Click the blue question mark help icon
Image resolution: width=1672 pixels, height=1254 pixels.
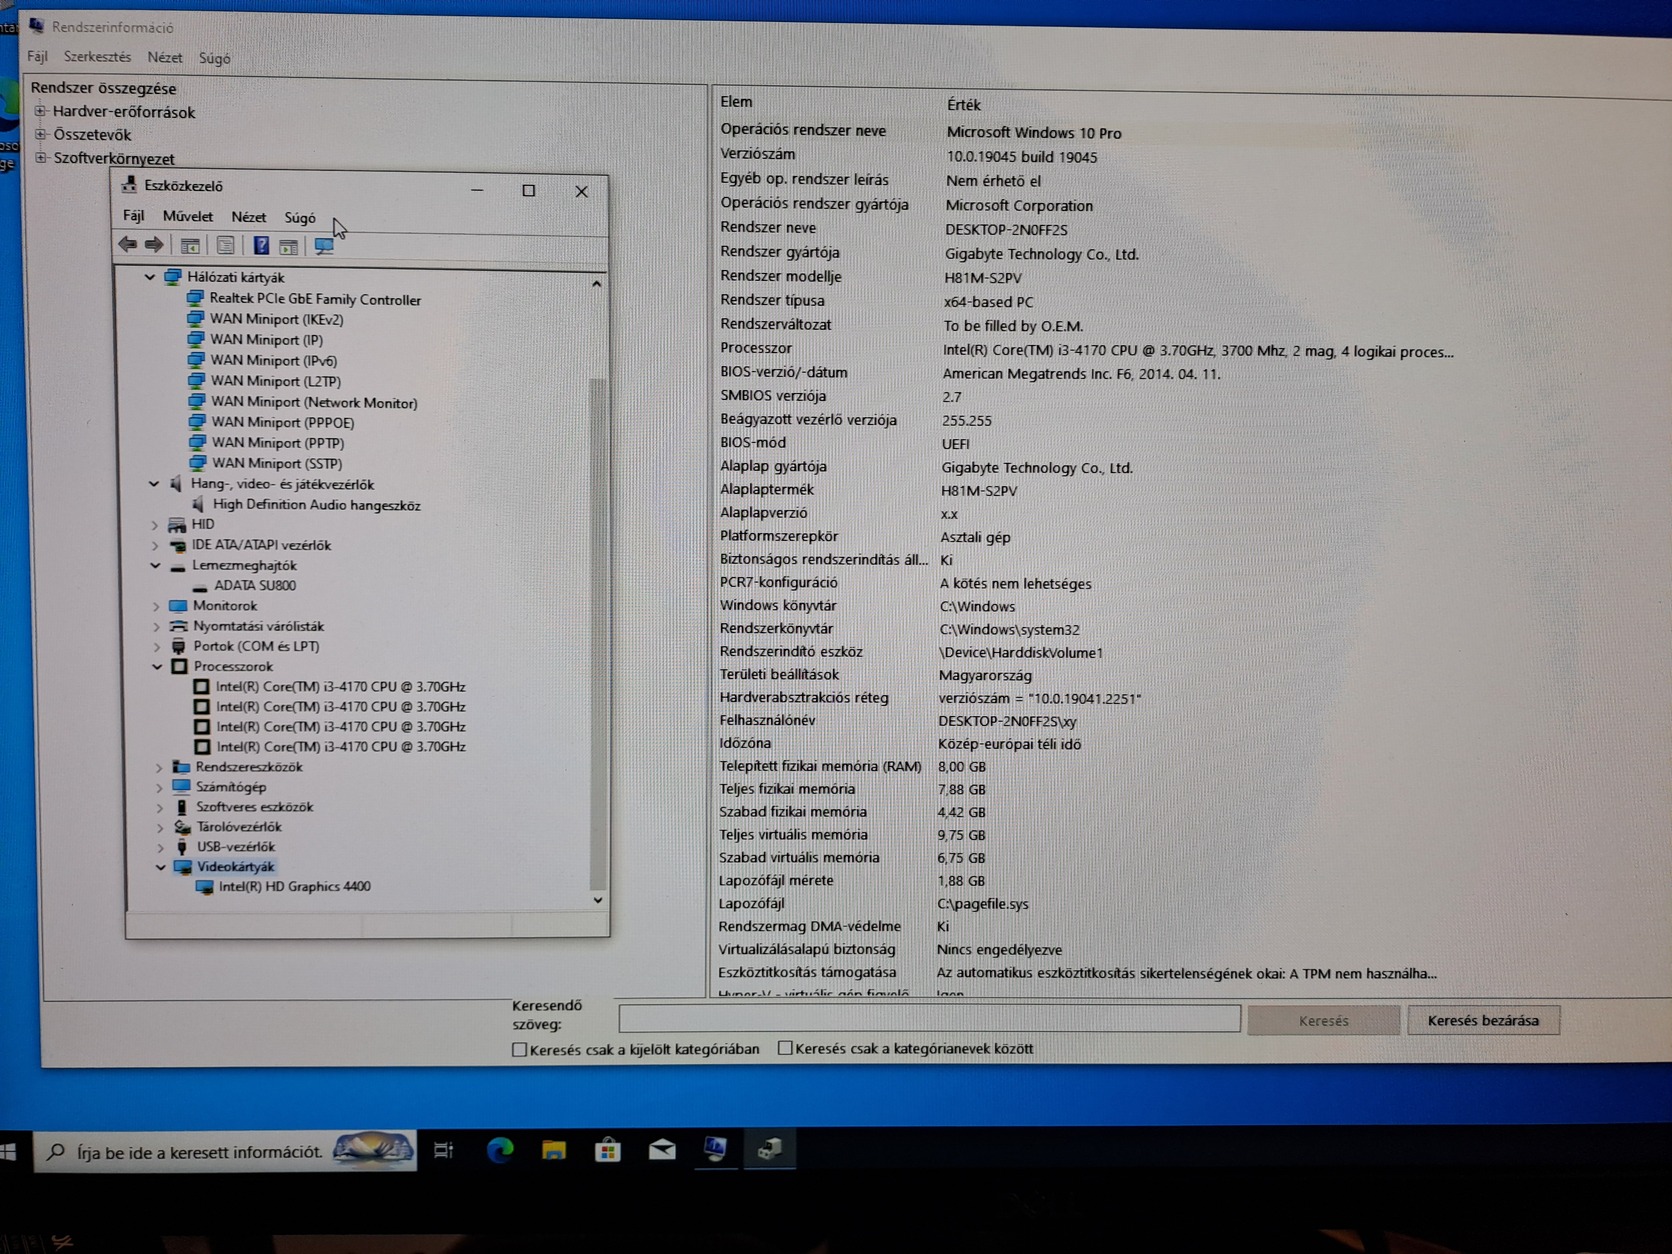pos(261,246)
